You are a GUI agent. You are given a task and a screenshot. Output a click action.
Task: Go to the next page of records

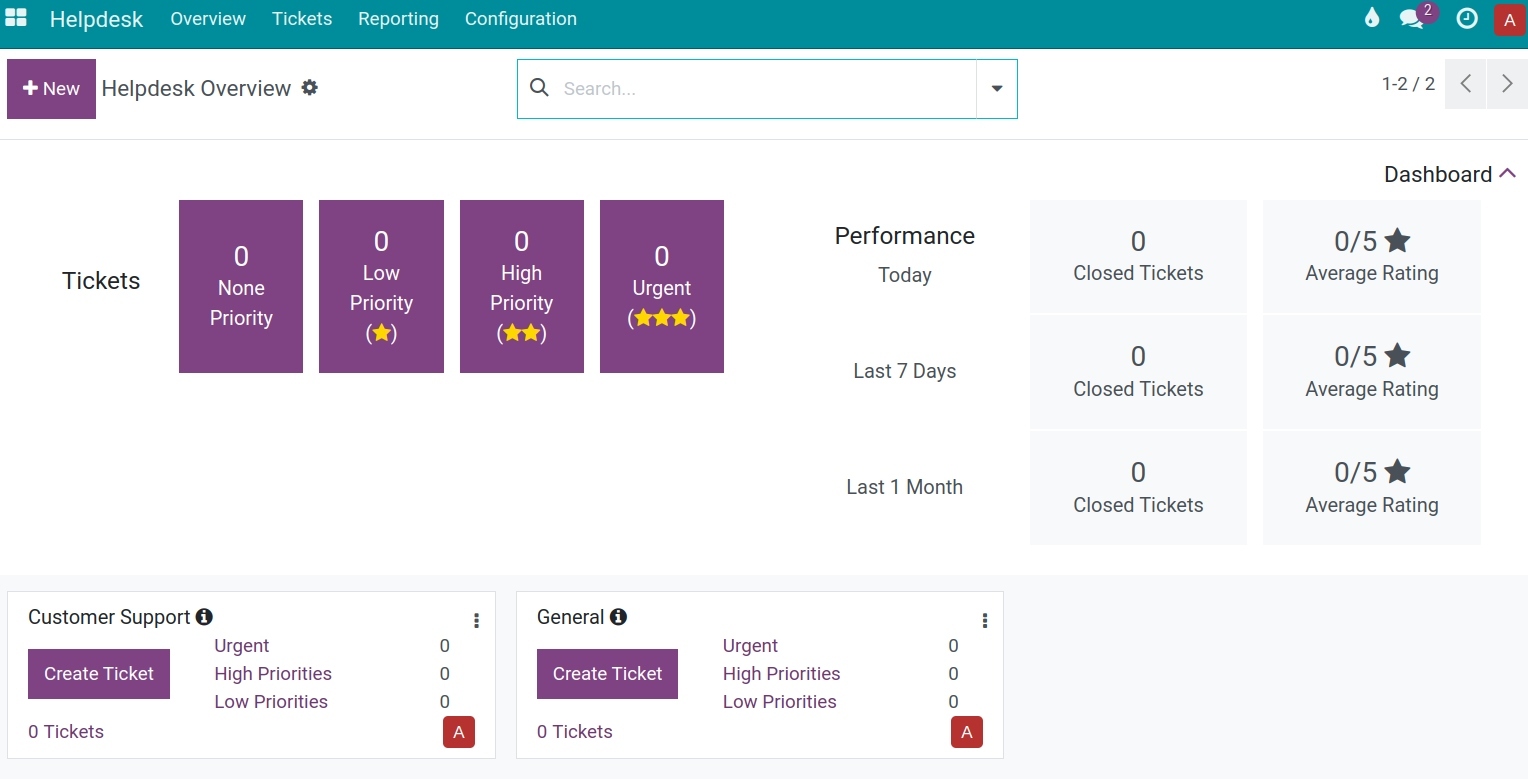1507,84
